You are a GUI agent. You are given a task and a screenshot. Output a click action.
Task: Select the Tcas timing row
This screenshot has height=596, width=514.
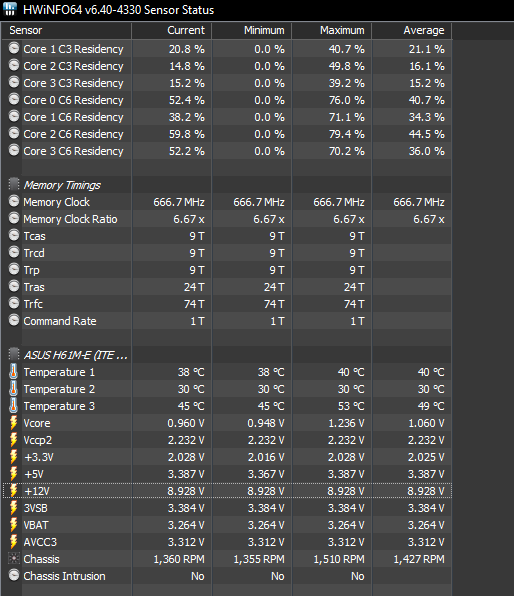pyautogui.click(x=227, y=236)
